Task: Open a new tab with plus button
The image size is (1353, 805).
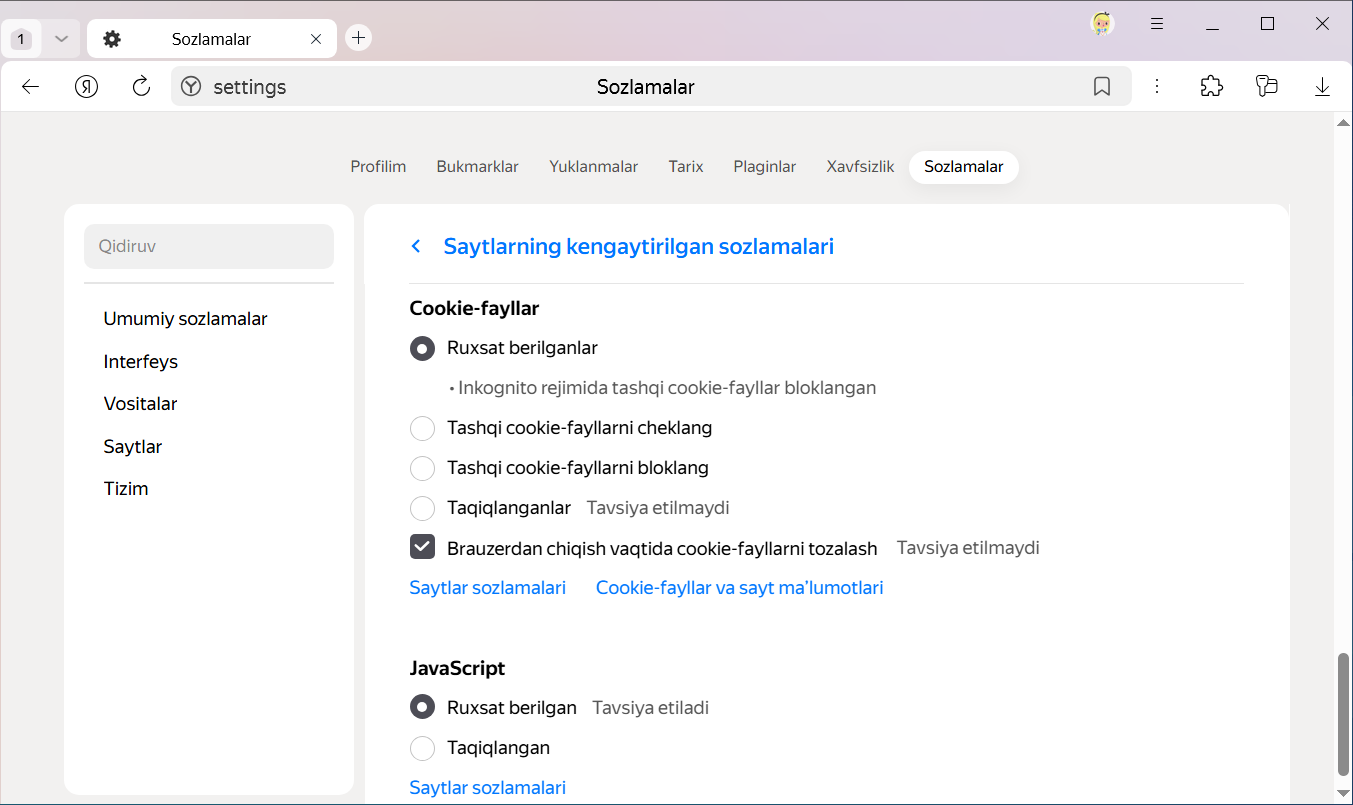Action: [x=358, y=38]
